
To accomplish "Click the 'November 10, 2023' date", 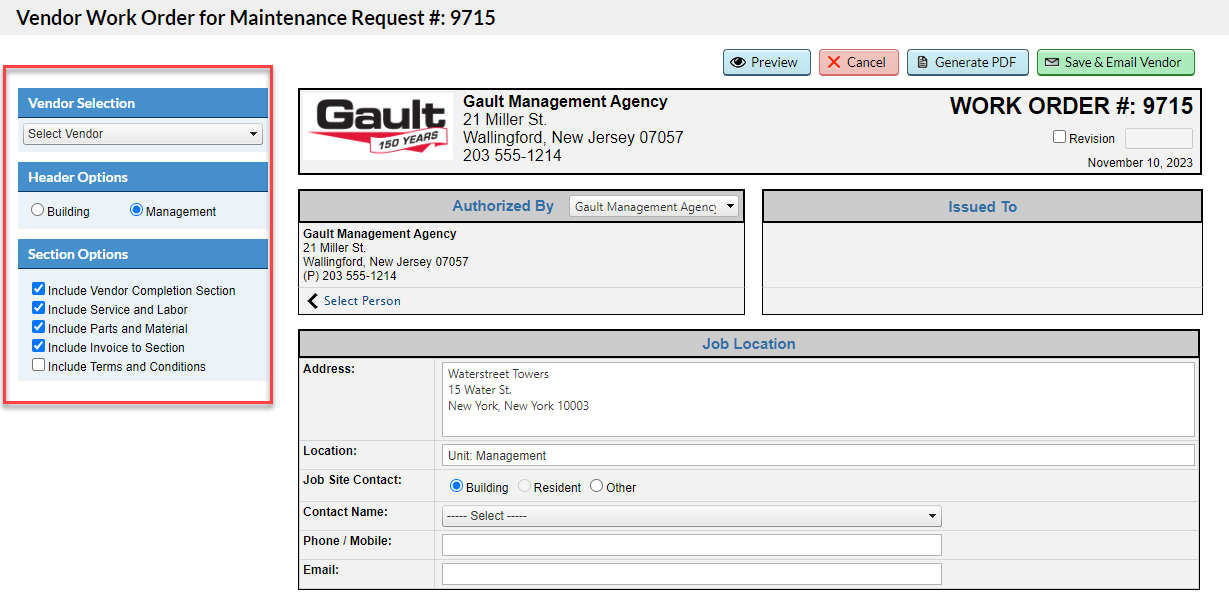I will coord(1140,163).
